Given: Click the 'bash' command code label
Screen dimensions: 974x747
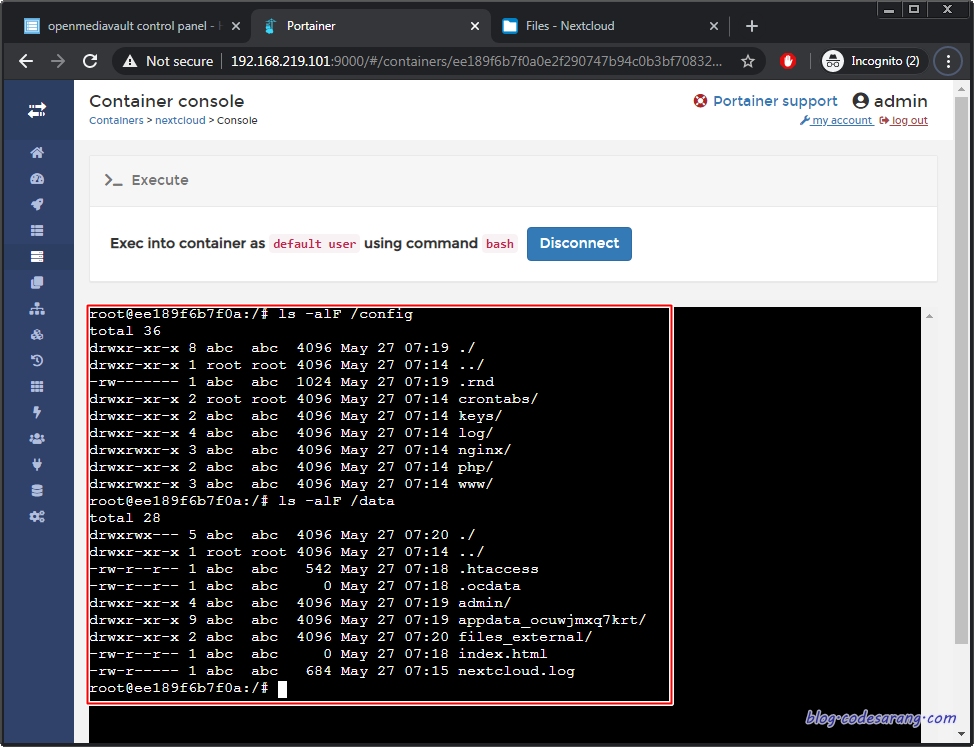Looking at the screenshot, I should tap(500, 244).
